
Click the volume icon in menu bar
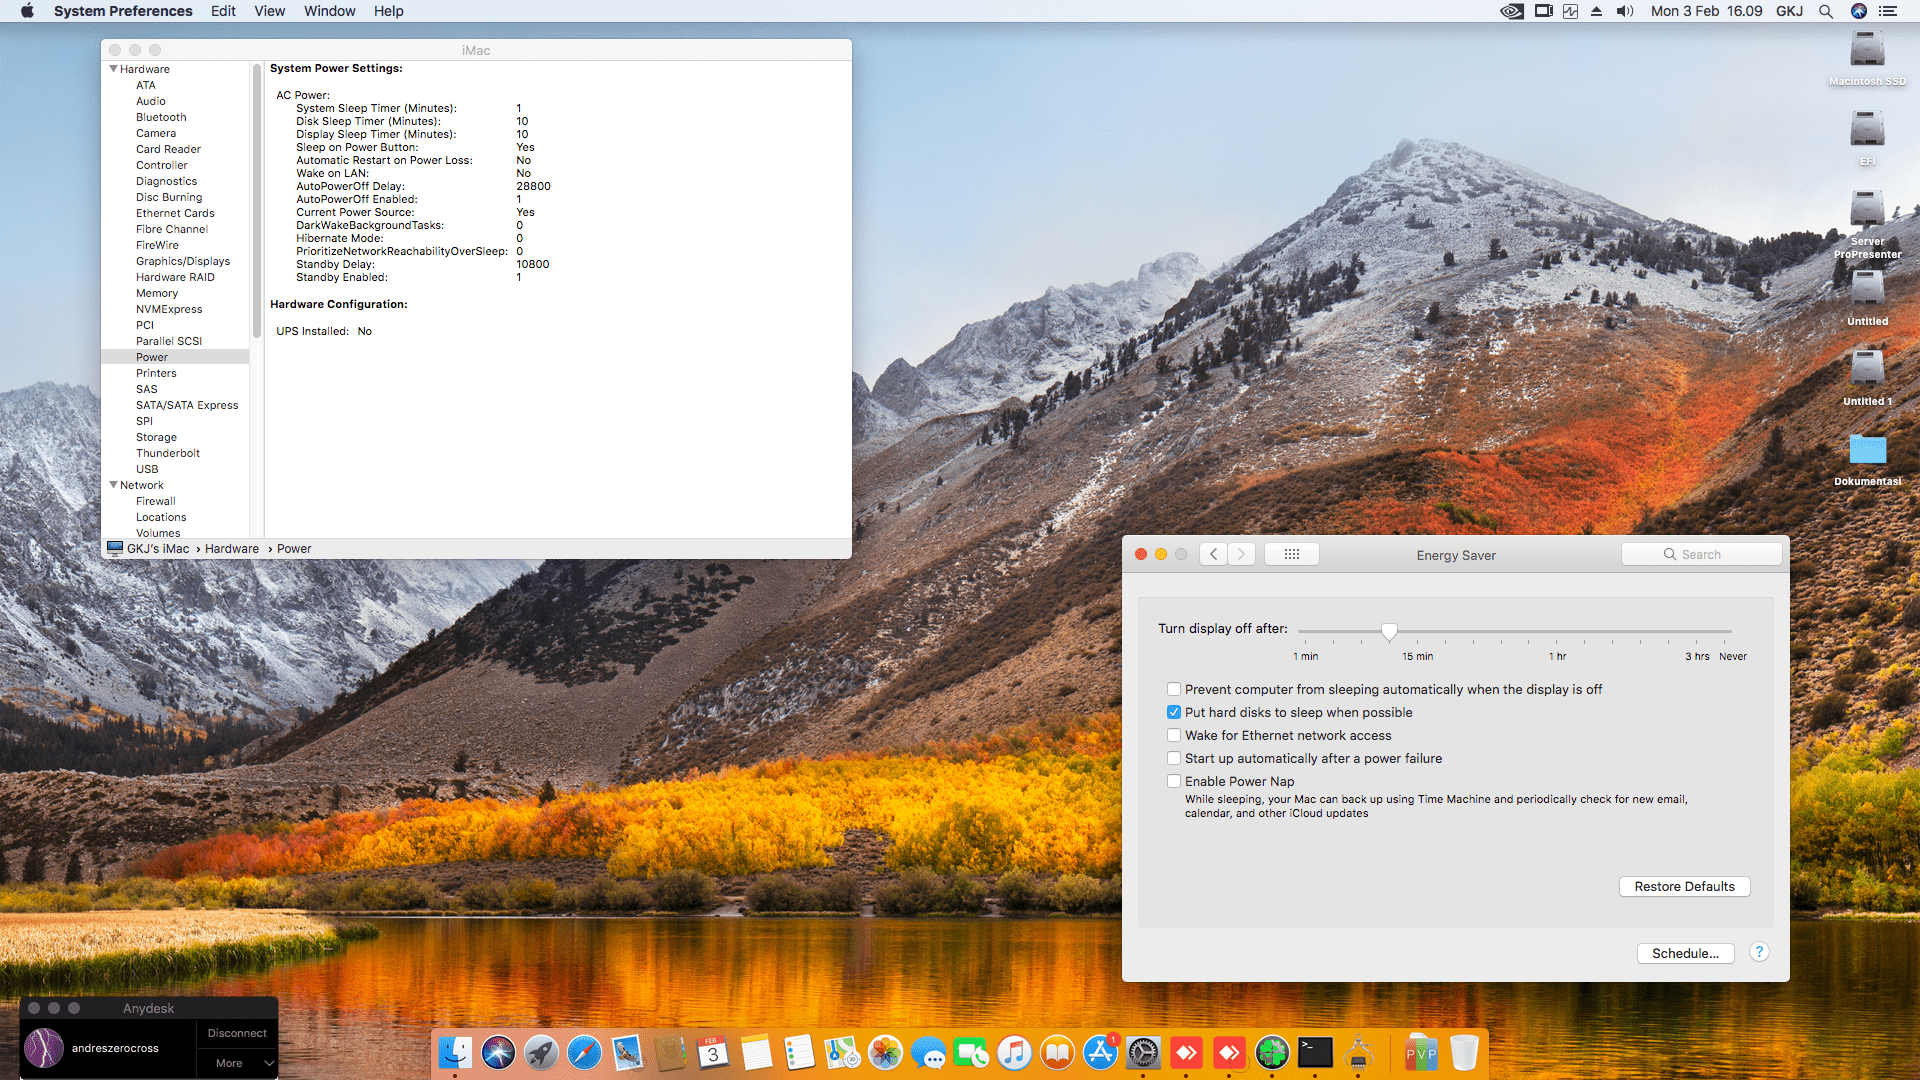[x=1625, y=11]
